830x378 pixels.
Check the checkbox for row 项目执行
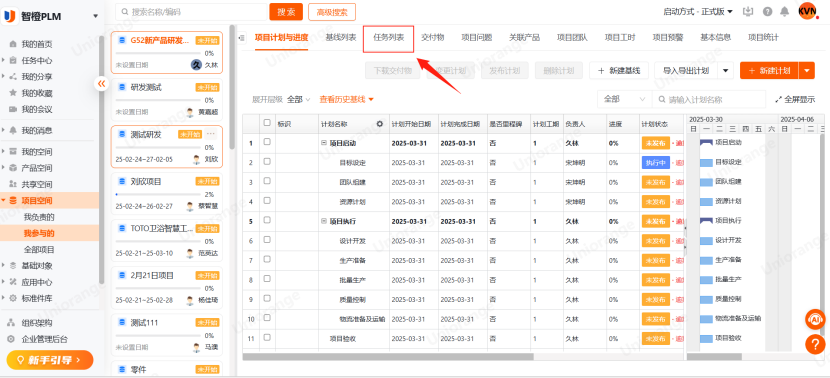point(267,220)
